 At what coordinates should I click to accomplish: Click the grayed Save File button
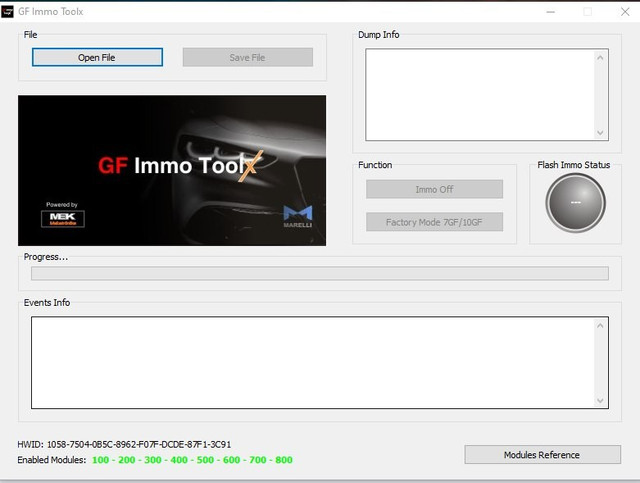coord(247,57)
